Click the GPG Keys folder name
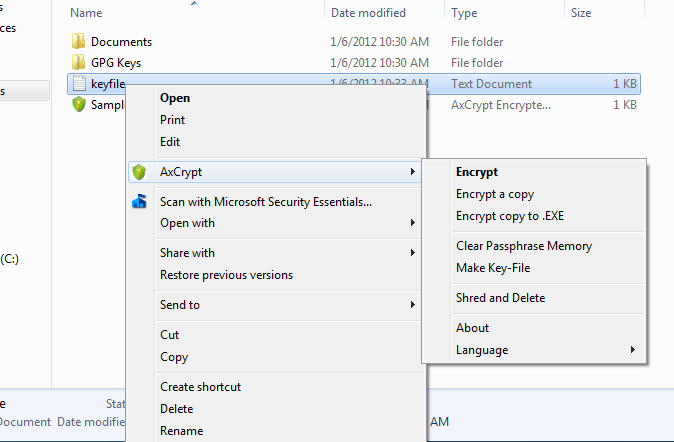Viewport: 674px width, 442px height. [116, 63]
